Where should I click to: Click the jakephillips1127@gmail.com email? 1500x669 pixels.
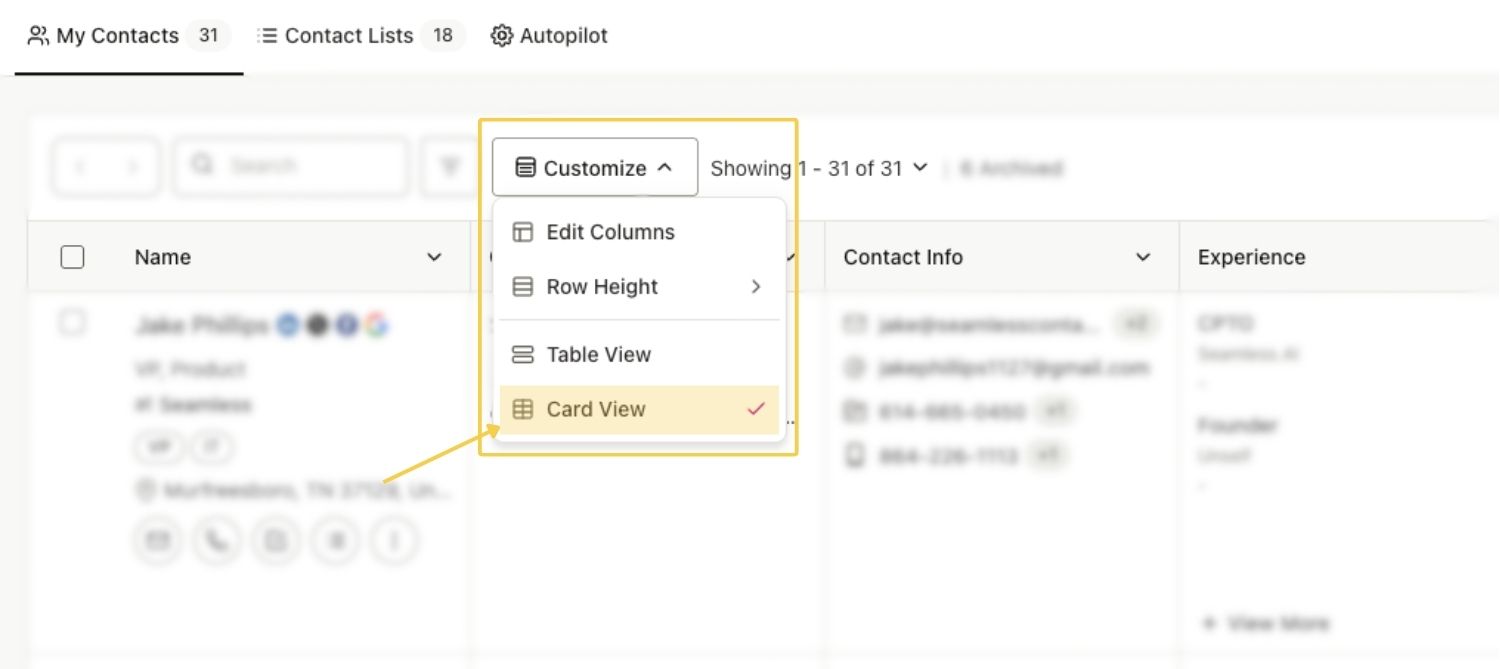click(x=1013, y=368)
